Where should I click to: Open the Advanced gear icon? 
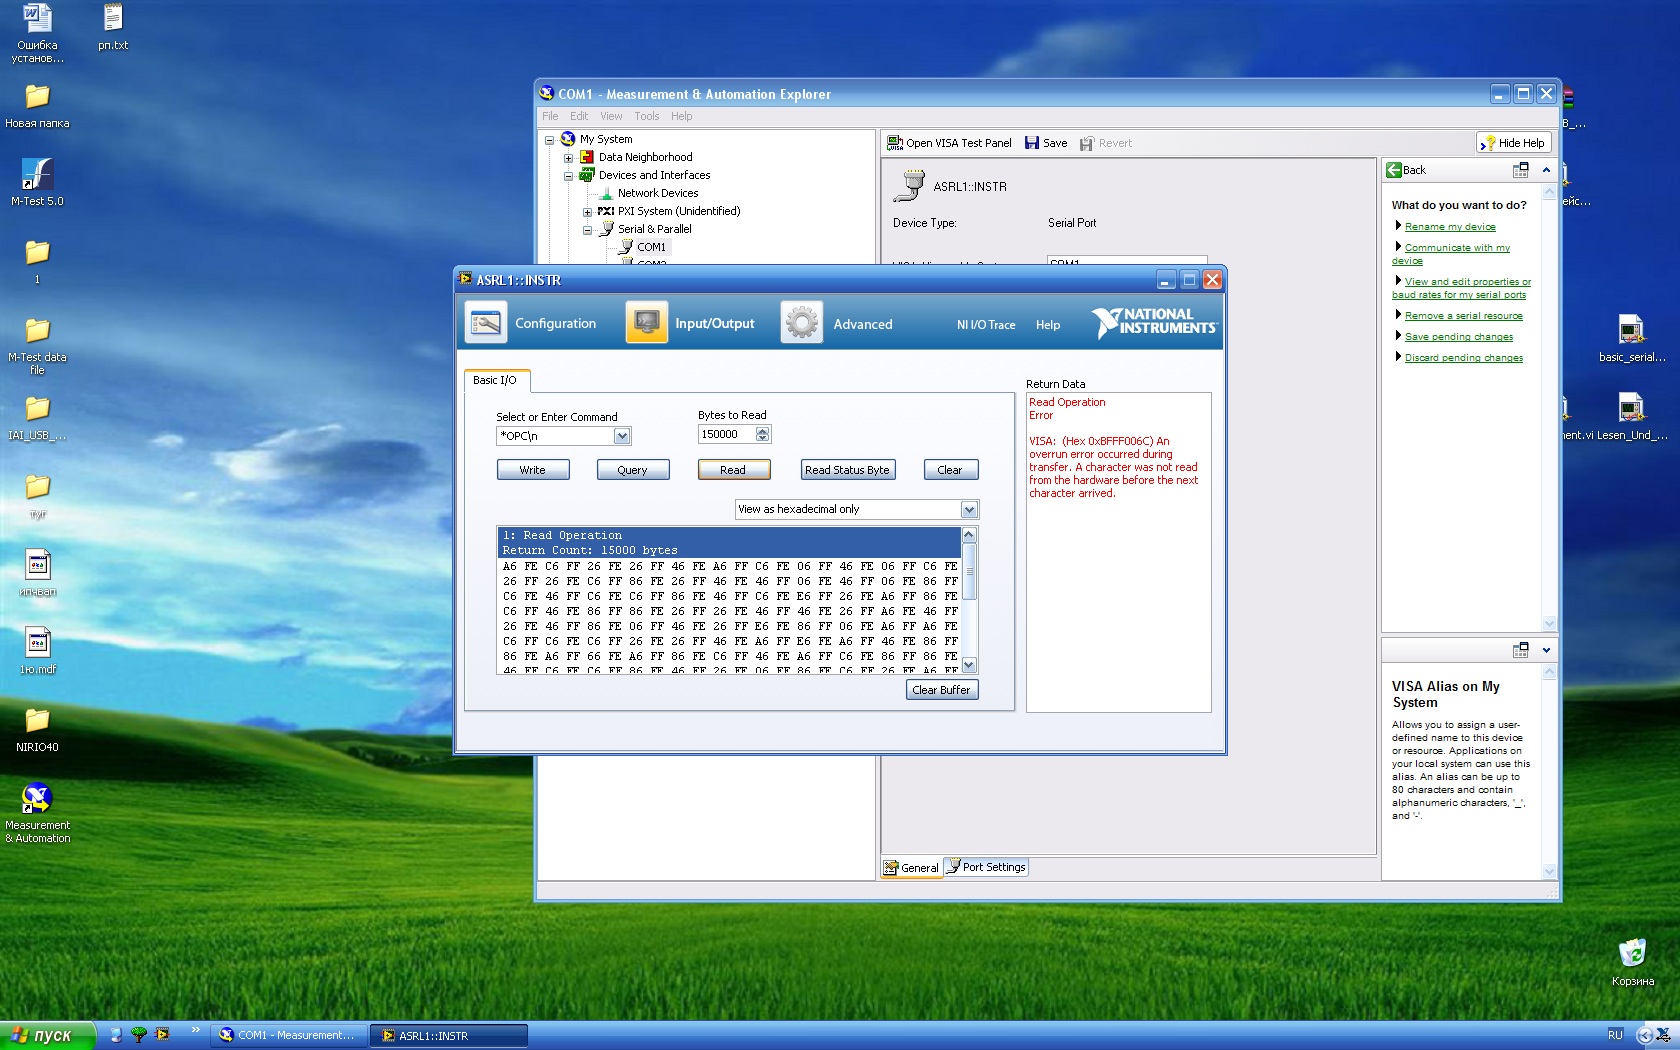tap(801, 323)
